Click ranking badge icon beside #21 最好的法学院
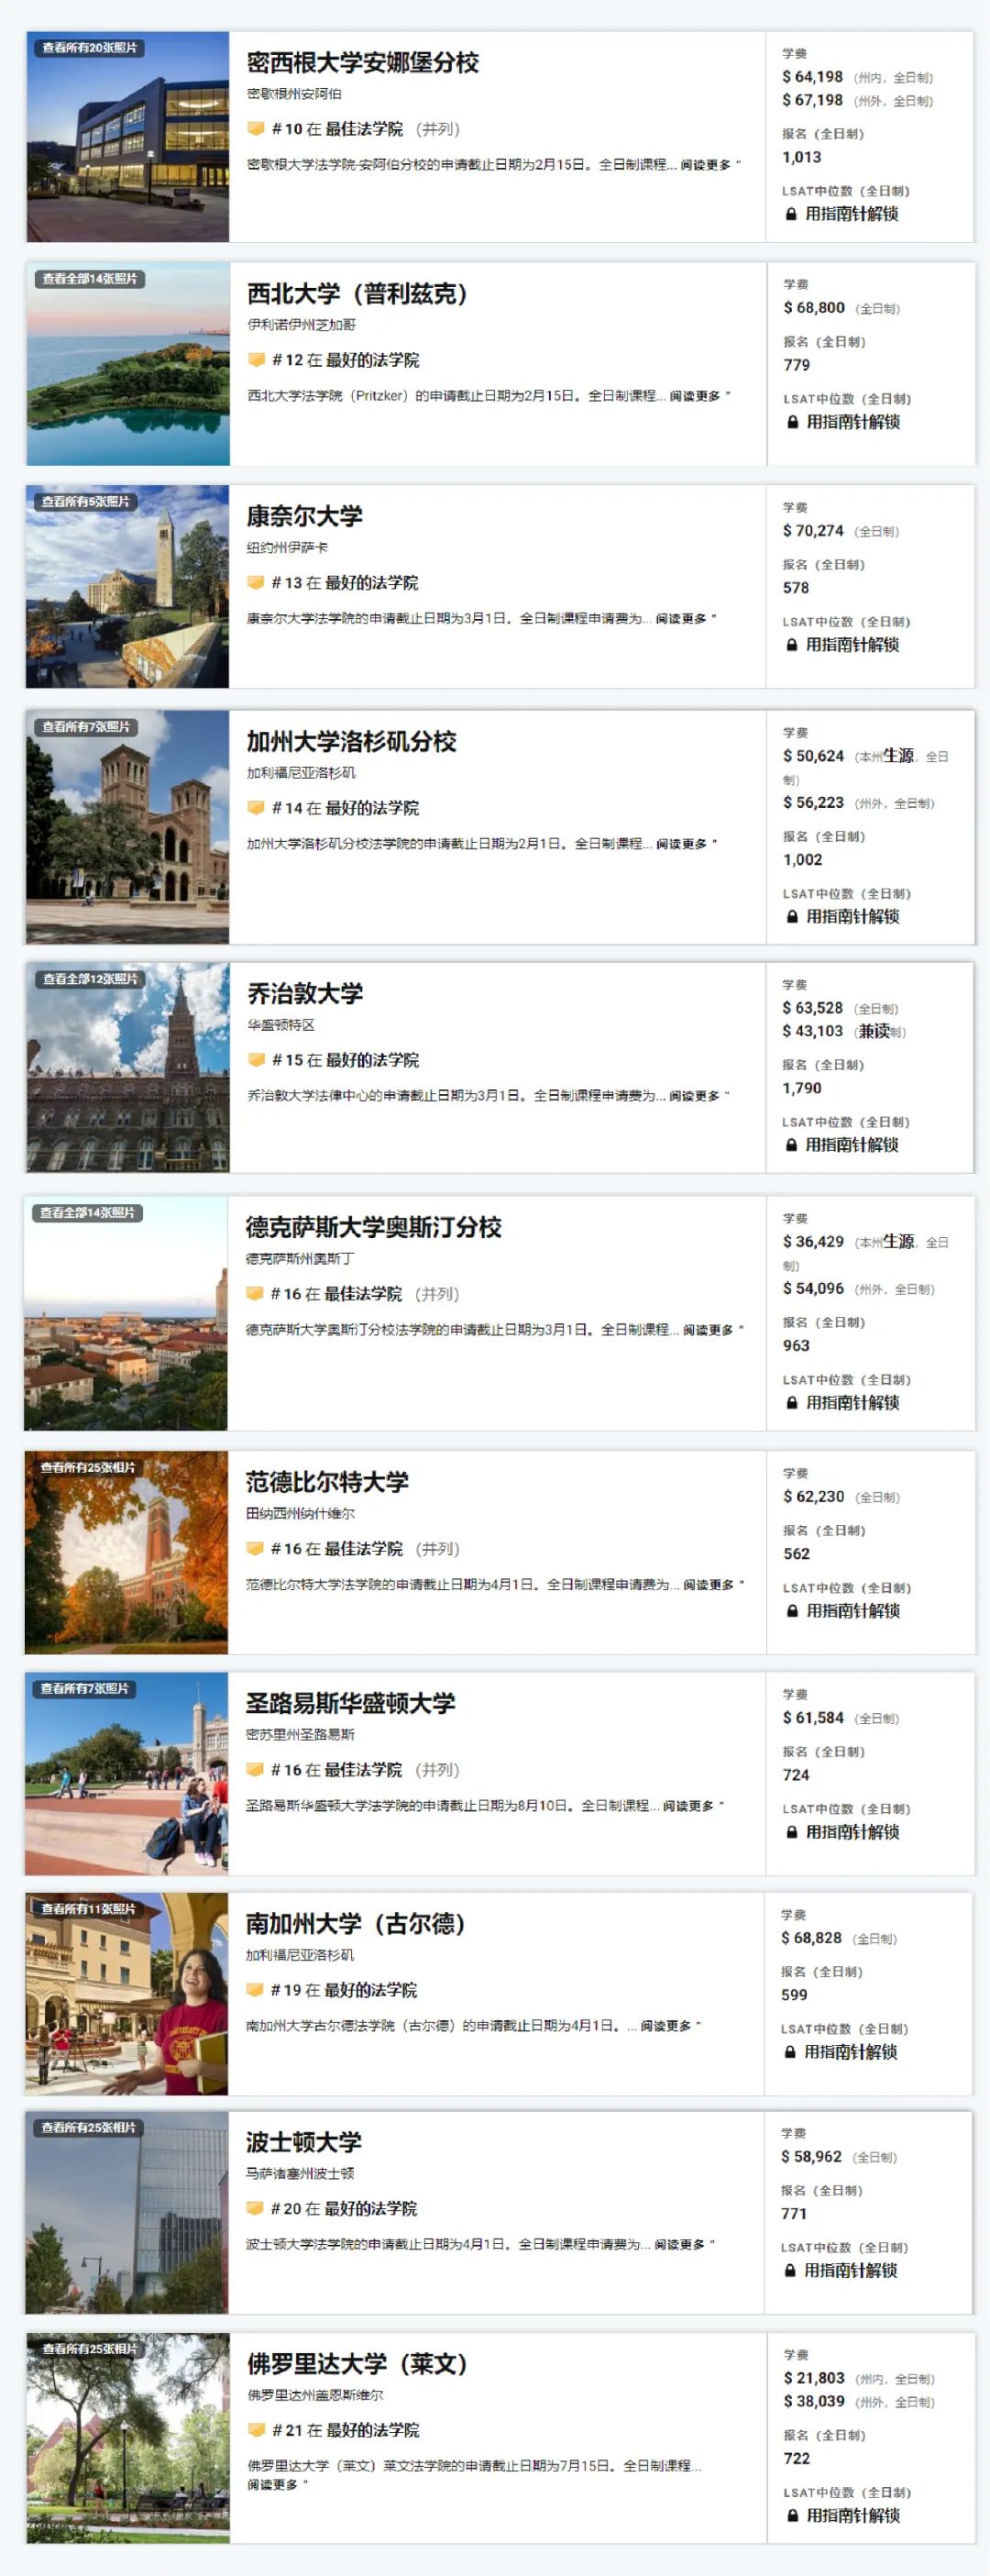This screenshot has width=990, height=2576. pyautogui.click(x=256, y=2430)
